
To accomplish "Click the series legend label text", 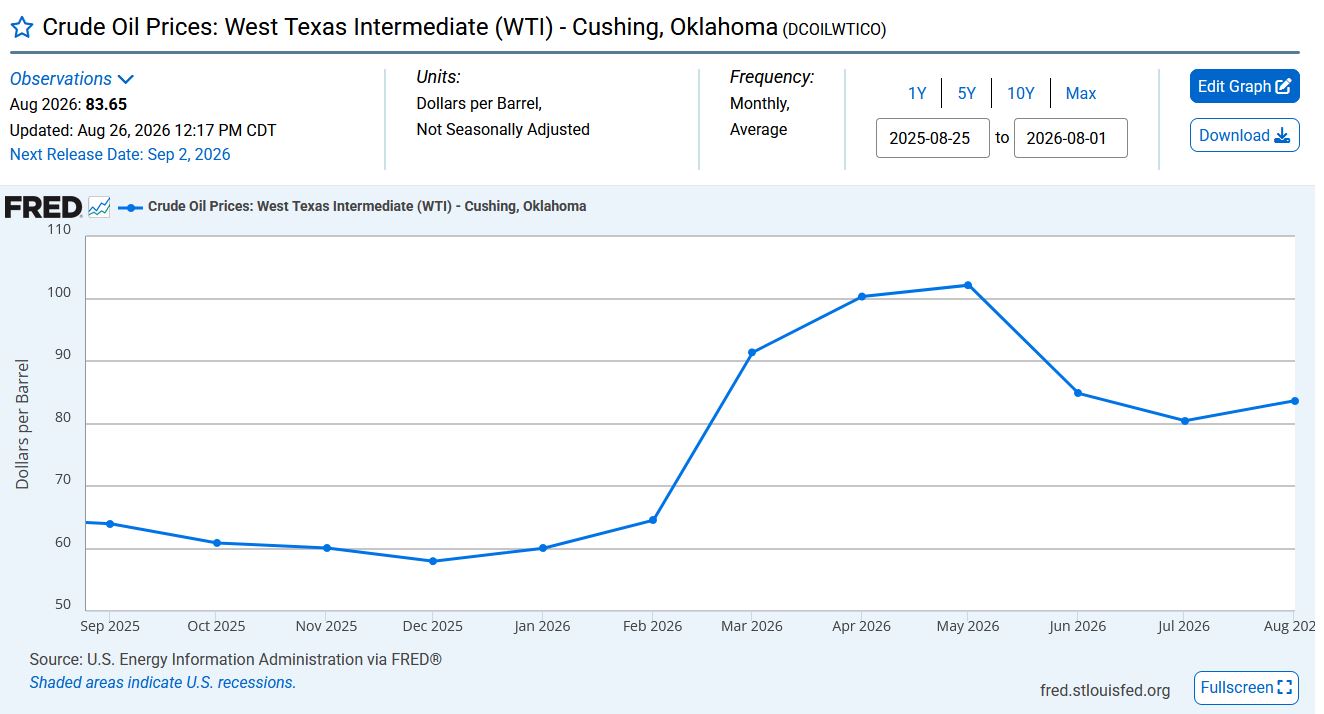I will pos(367,206).
